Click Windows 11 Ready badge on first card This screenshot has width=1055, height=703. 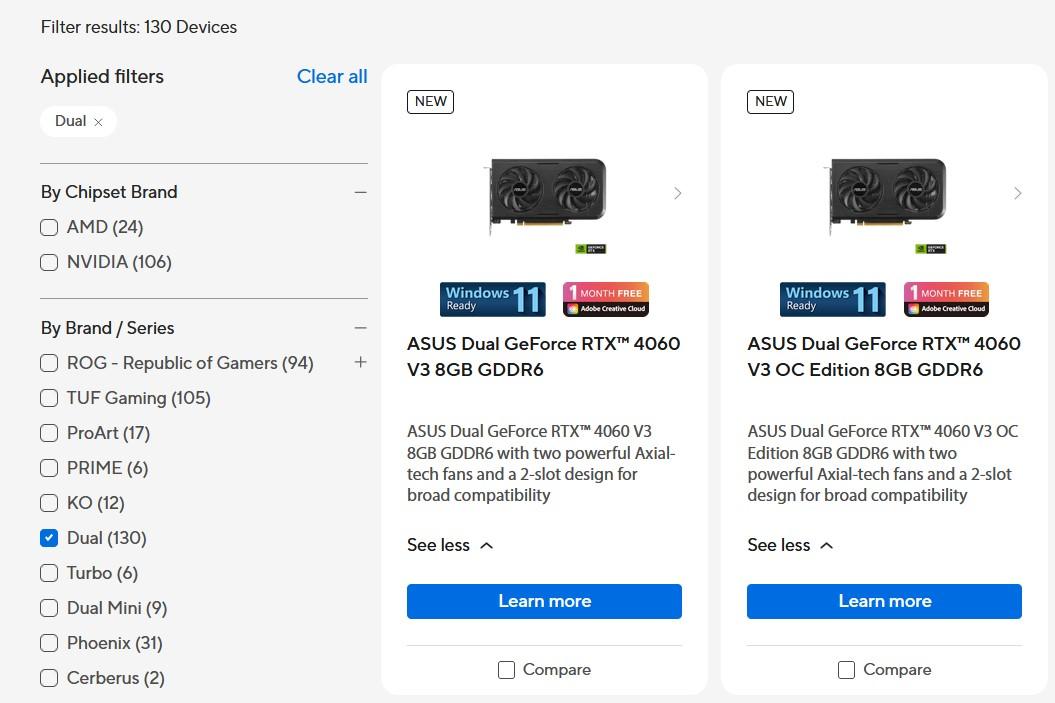click(x=492, y=299)
